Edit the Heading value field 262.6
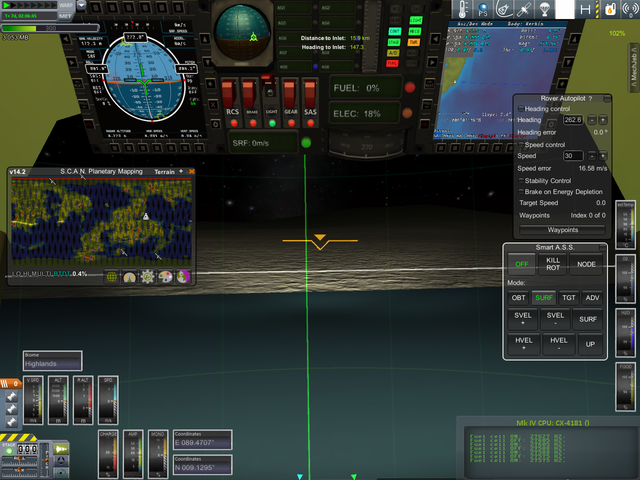The image size is (640, 480). click(573, 120)
